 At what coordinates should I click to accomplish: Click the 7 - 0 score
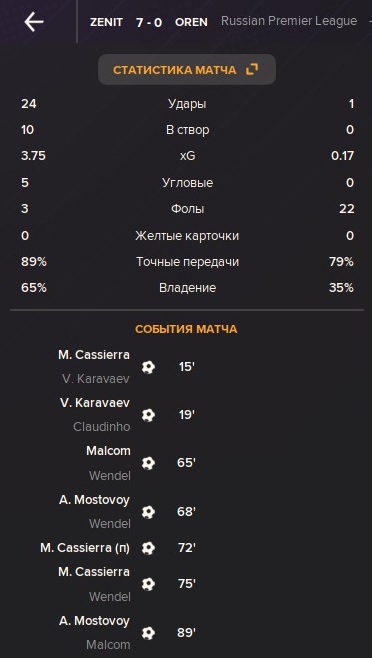click(149, 22)
